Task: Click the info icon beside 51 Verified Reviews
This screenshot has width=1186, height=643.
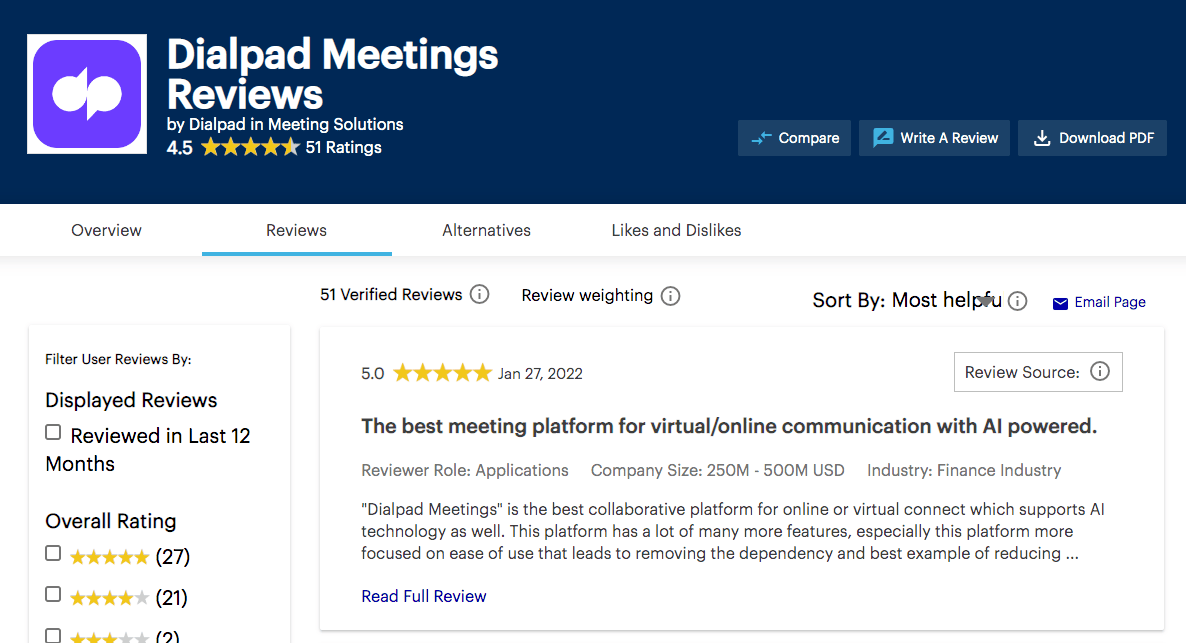Action: [x=479, y=294]
